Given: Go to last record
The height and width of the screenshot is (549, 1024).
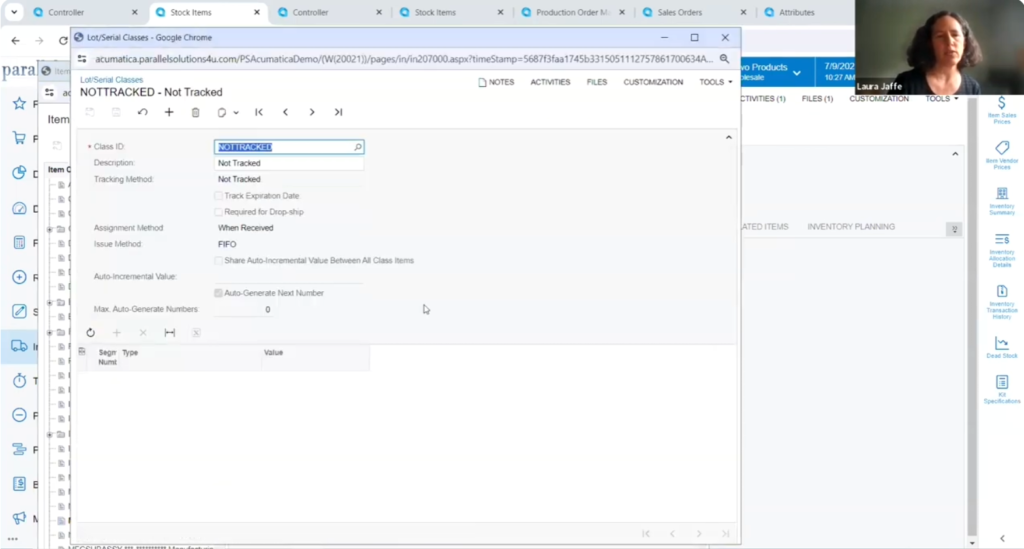Looking at the screenshot, I should pos(338,112).
